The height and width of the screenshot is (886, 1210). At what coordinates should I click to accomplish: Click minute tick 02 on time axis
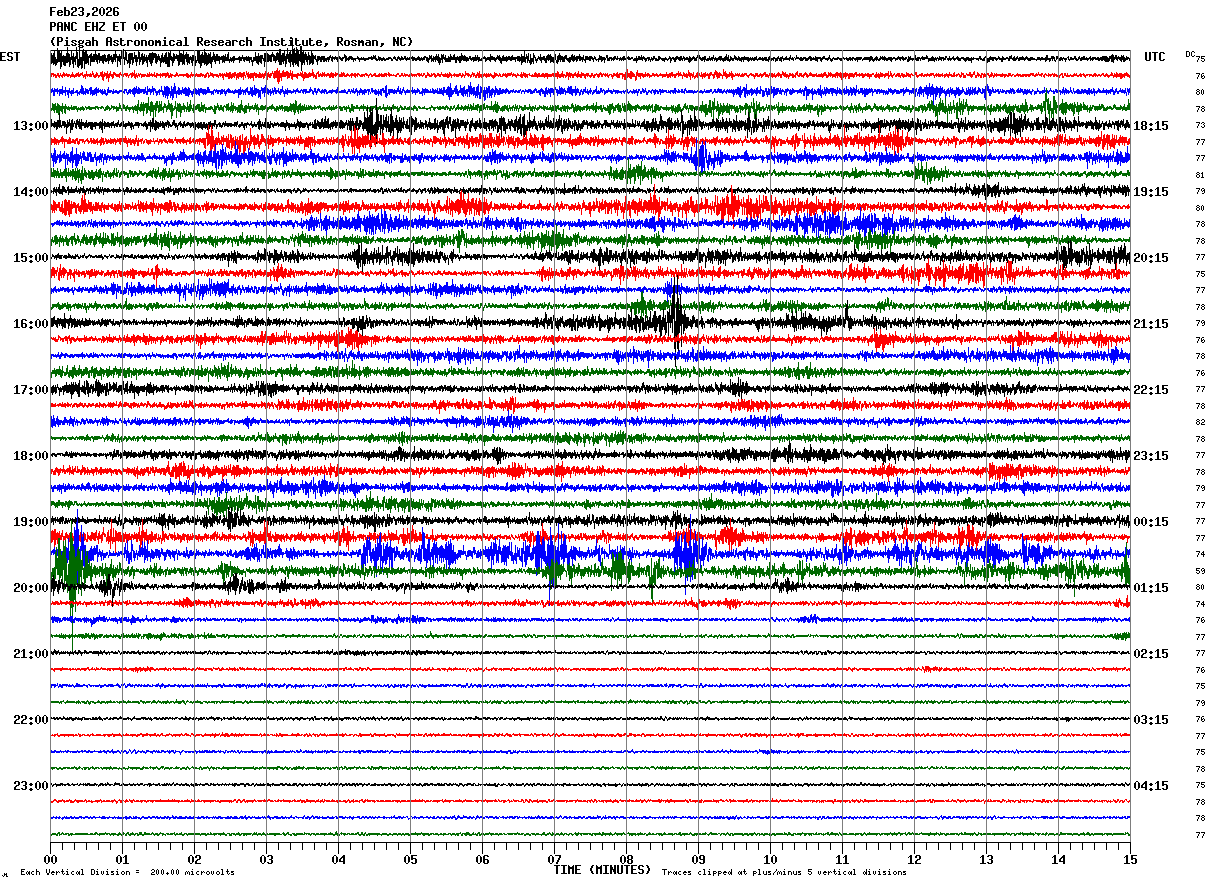[x=194, y=859]
